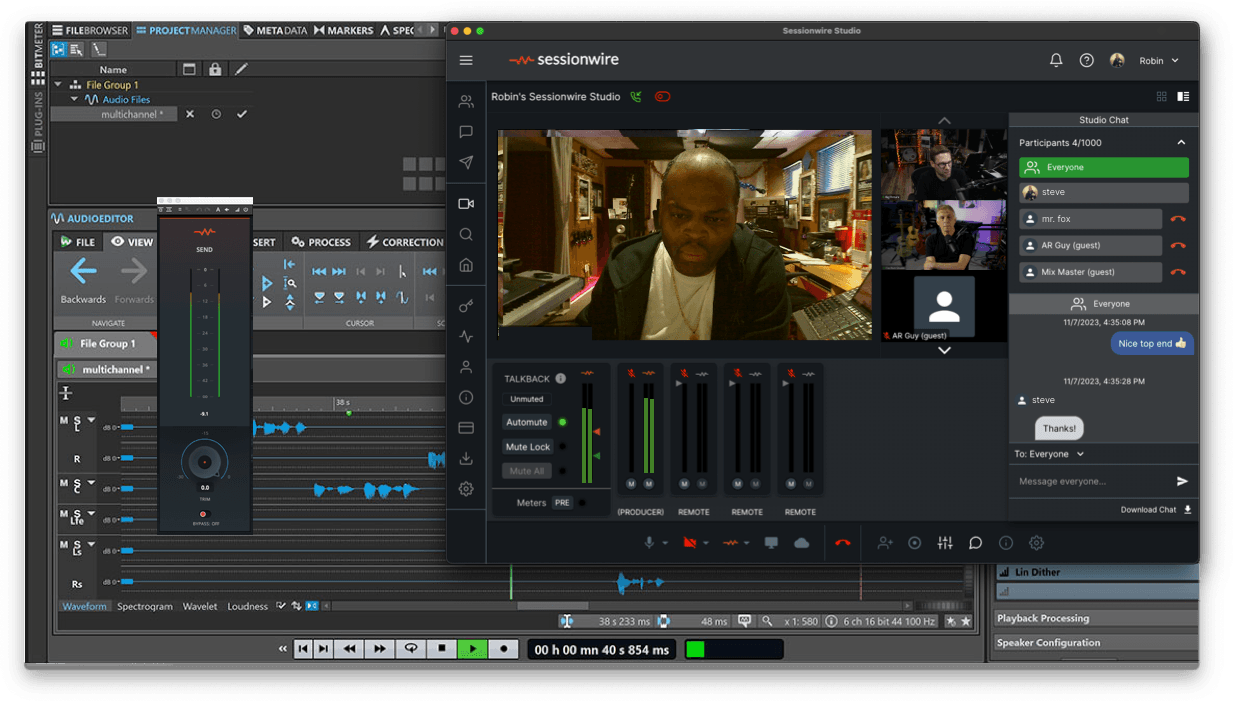This screenshot has width=1234, height=702.
Task: Open the mixer sliders icon in bottom toolbar
Action: (x=945, y=543)
